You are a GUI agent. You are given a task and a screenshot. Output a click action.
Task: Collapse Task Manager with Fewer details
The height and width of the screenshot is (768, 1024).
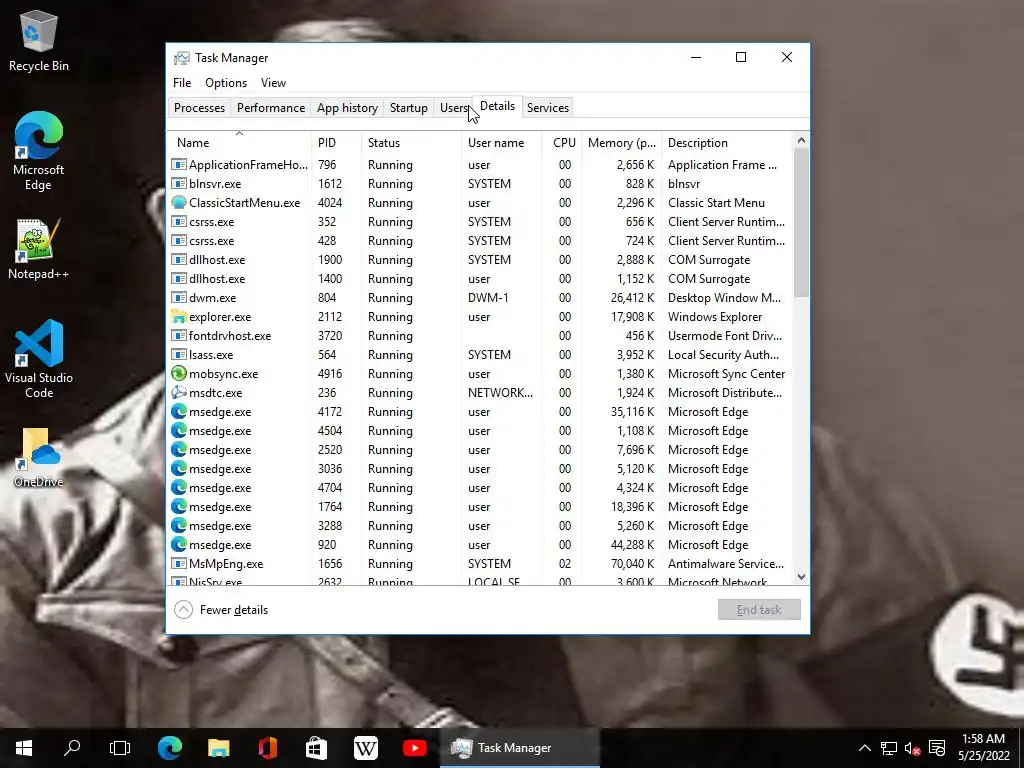221,610
